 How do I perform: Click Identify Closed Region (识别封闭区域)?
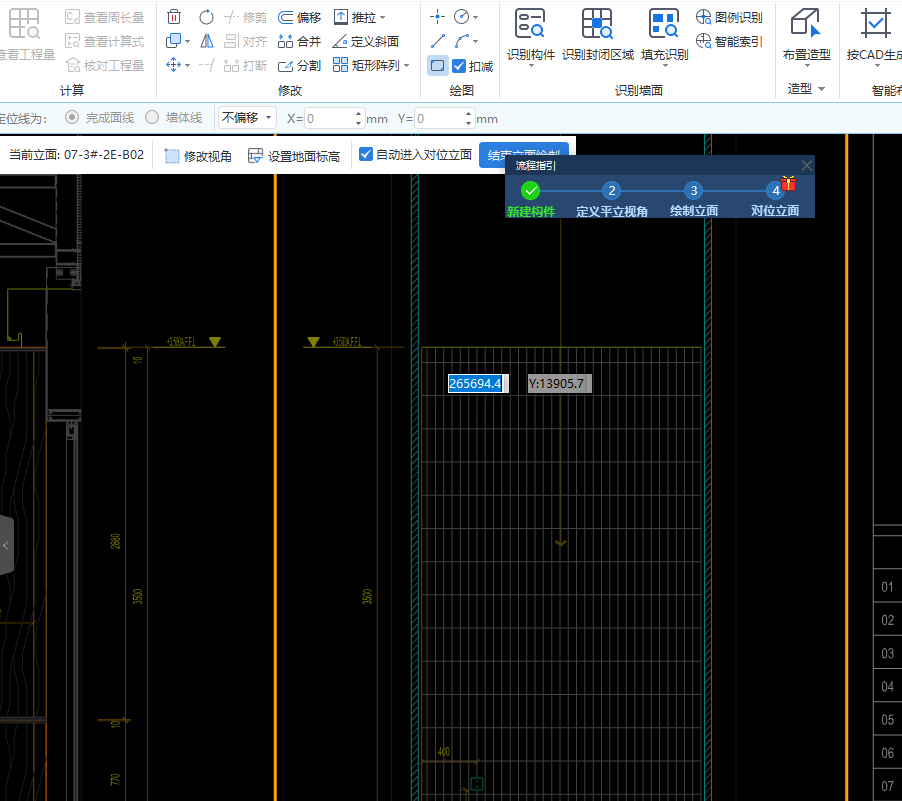pyautogui.click(x=598, y=35)
